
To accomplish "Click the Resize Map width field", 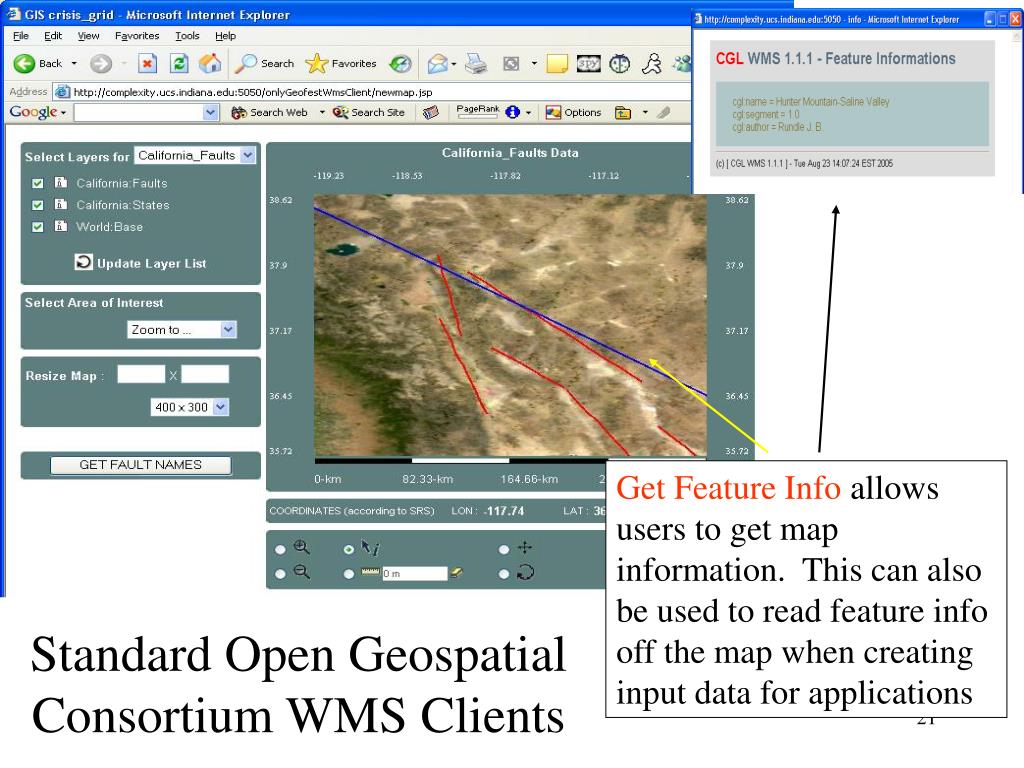I will [x=141, y=374].
